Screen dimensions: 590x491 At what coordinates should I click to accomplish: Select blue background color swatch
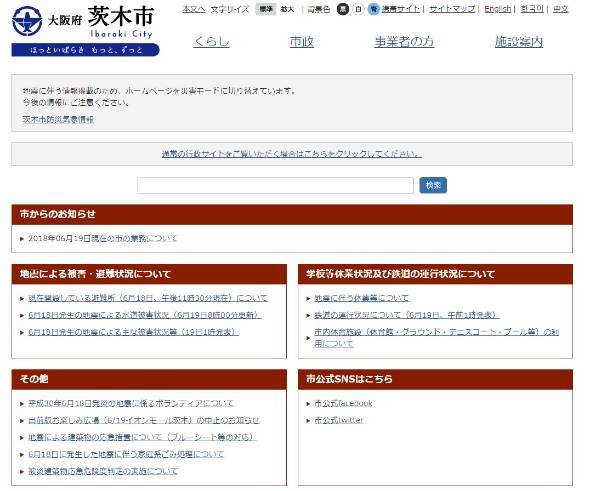click(373, 9)
